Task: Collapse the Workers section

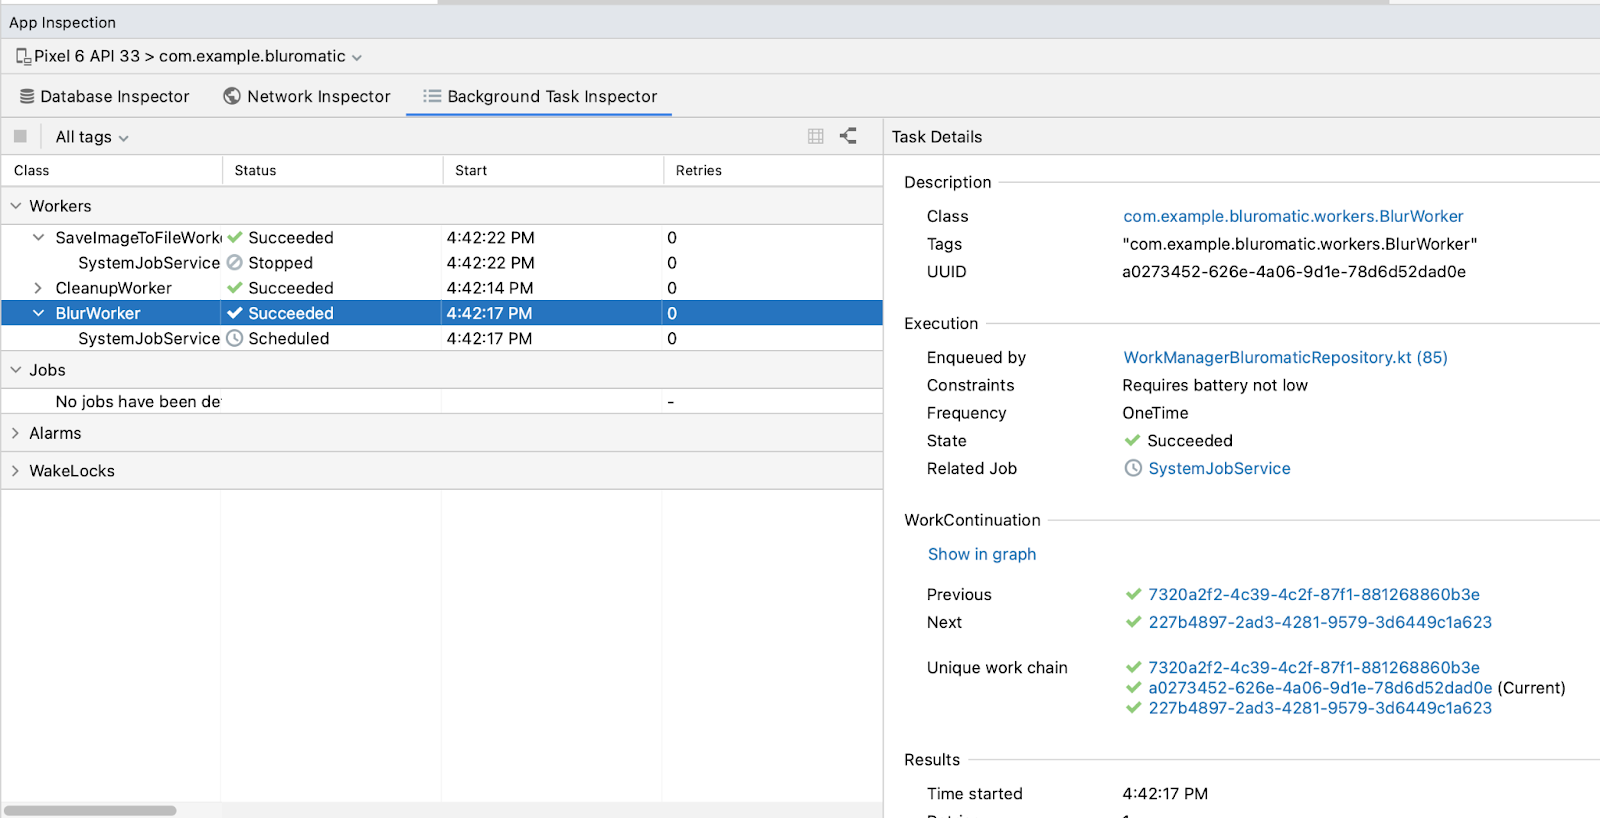Action: point(15,206)
